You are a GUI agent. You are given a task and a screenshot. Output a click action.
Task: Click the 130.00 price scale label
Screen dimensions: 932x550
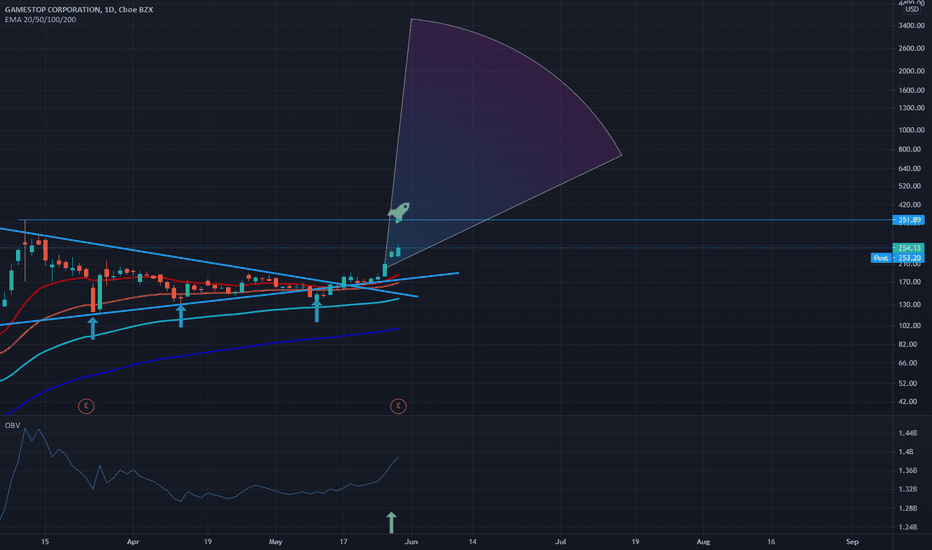(910, 304)
